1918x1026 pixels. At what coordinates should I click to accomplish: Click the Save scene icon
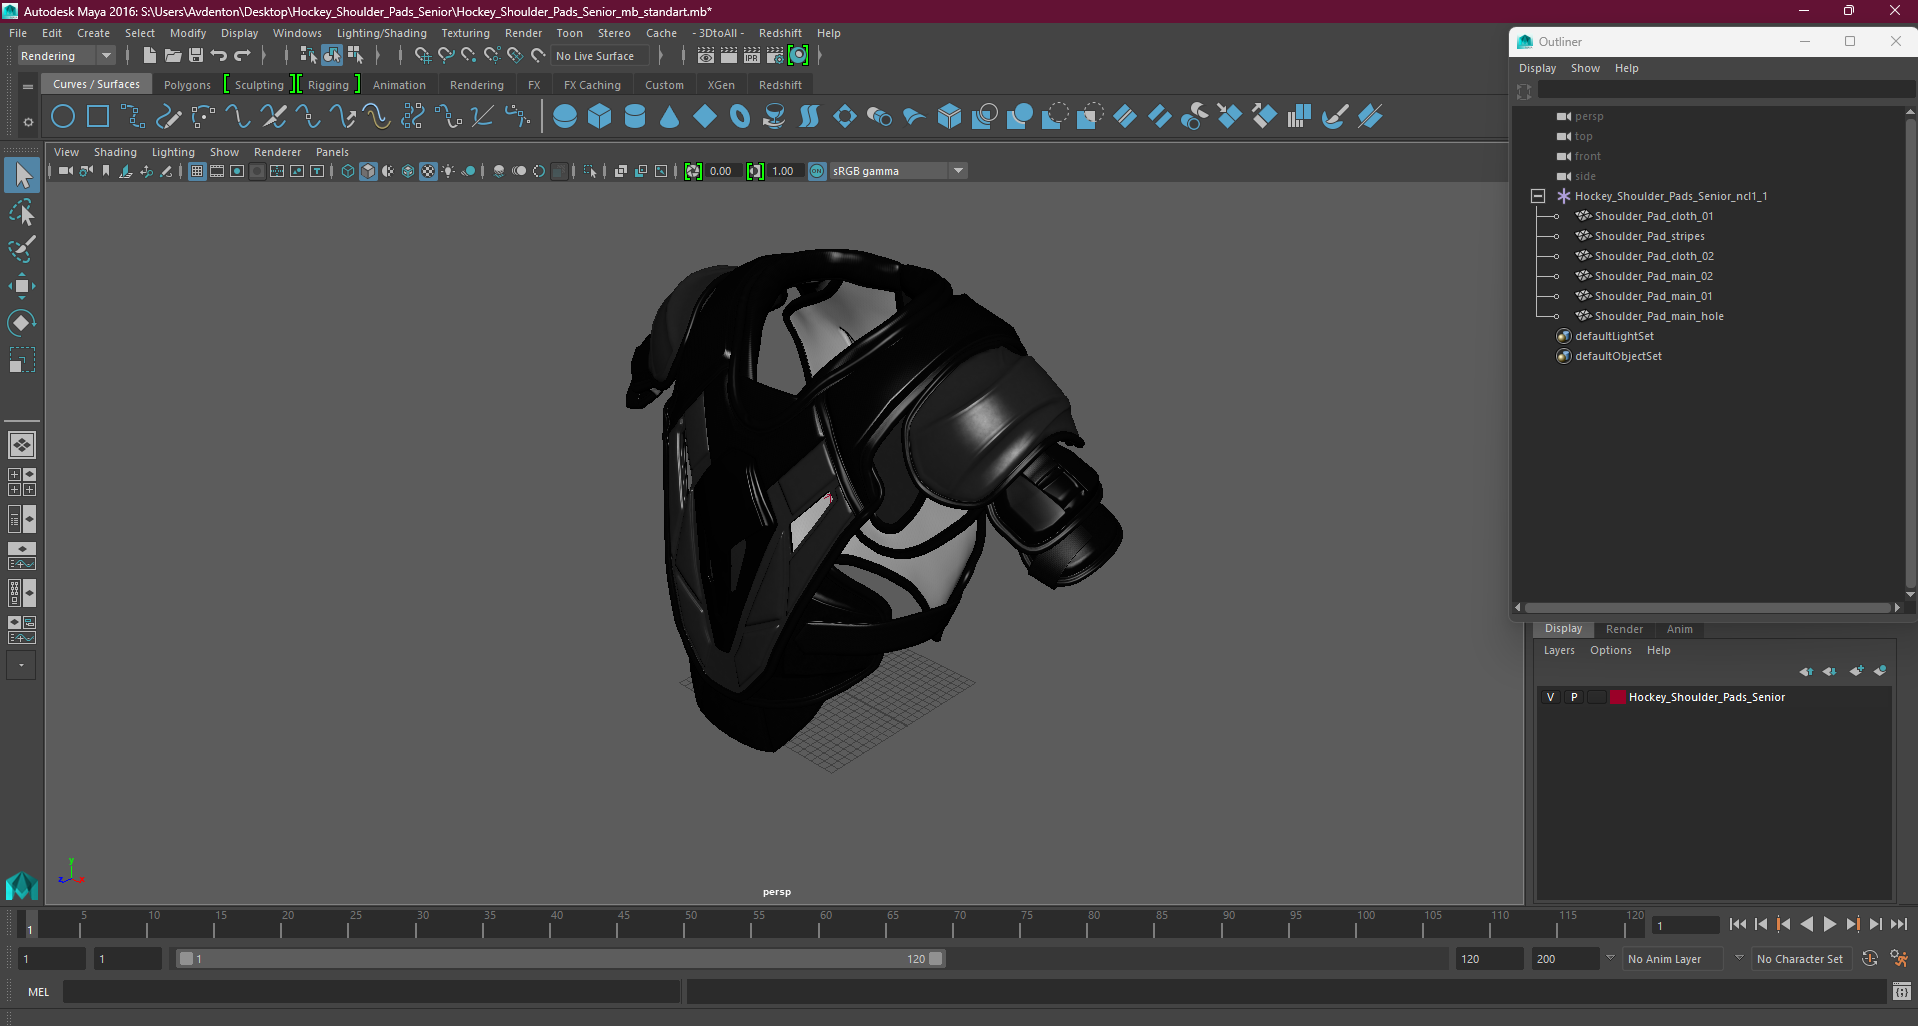[196, 56]
